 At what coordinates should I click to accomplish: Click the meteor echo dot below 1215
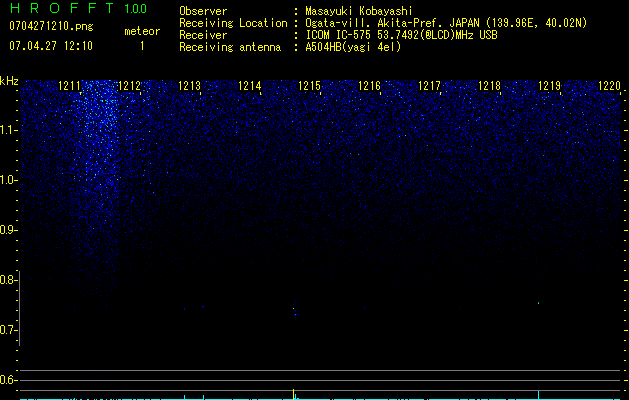295,311
